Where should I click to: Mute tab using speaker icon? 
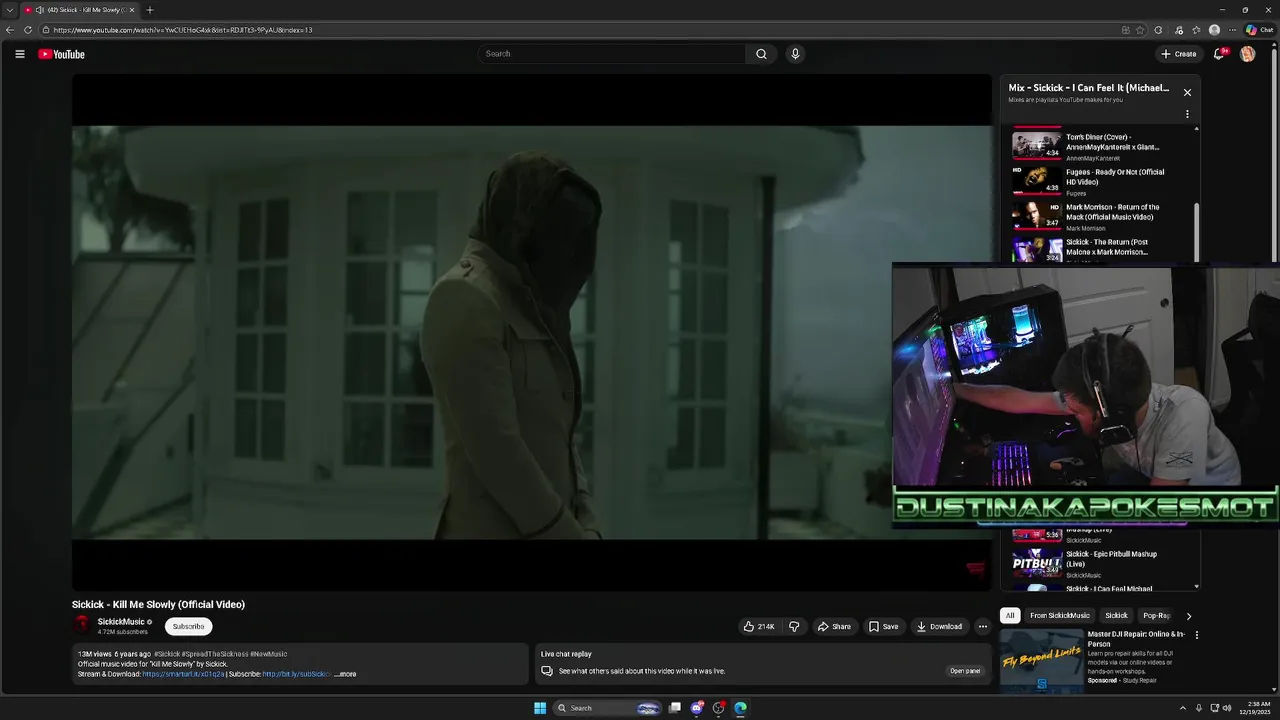coord(39,10)
